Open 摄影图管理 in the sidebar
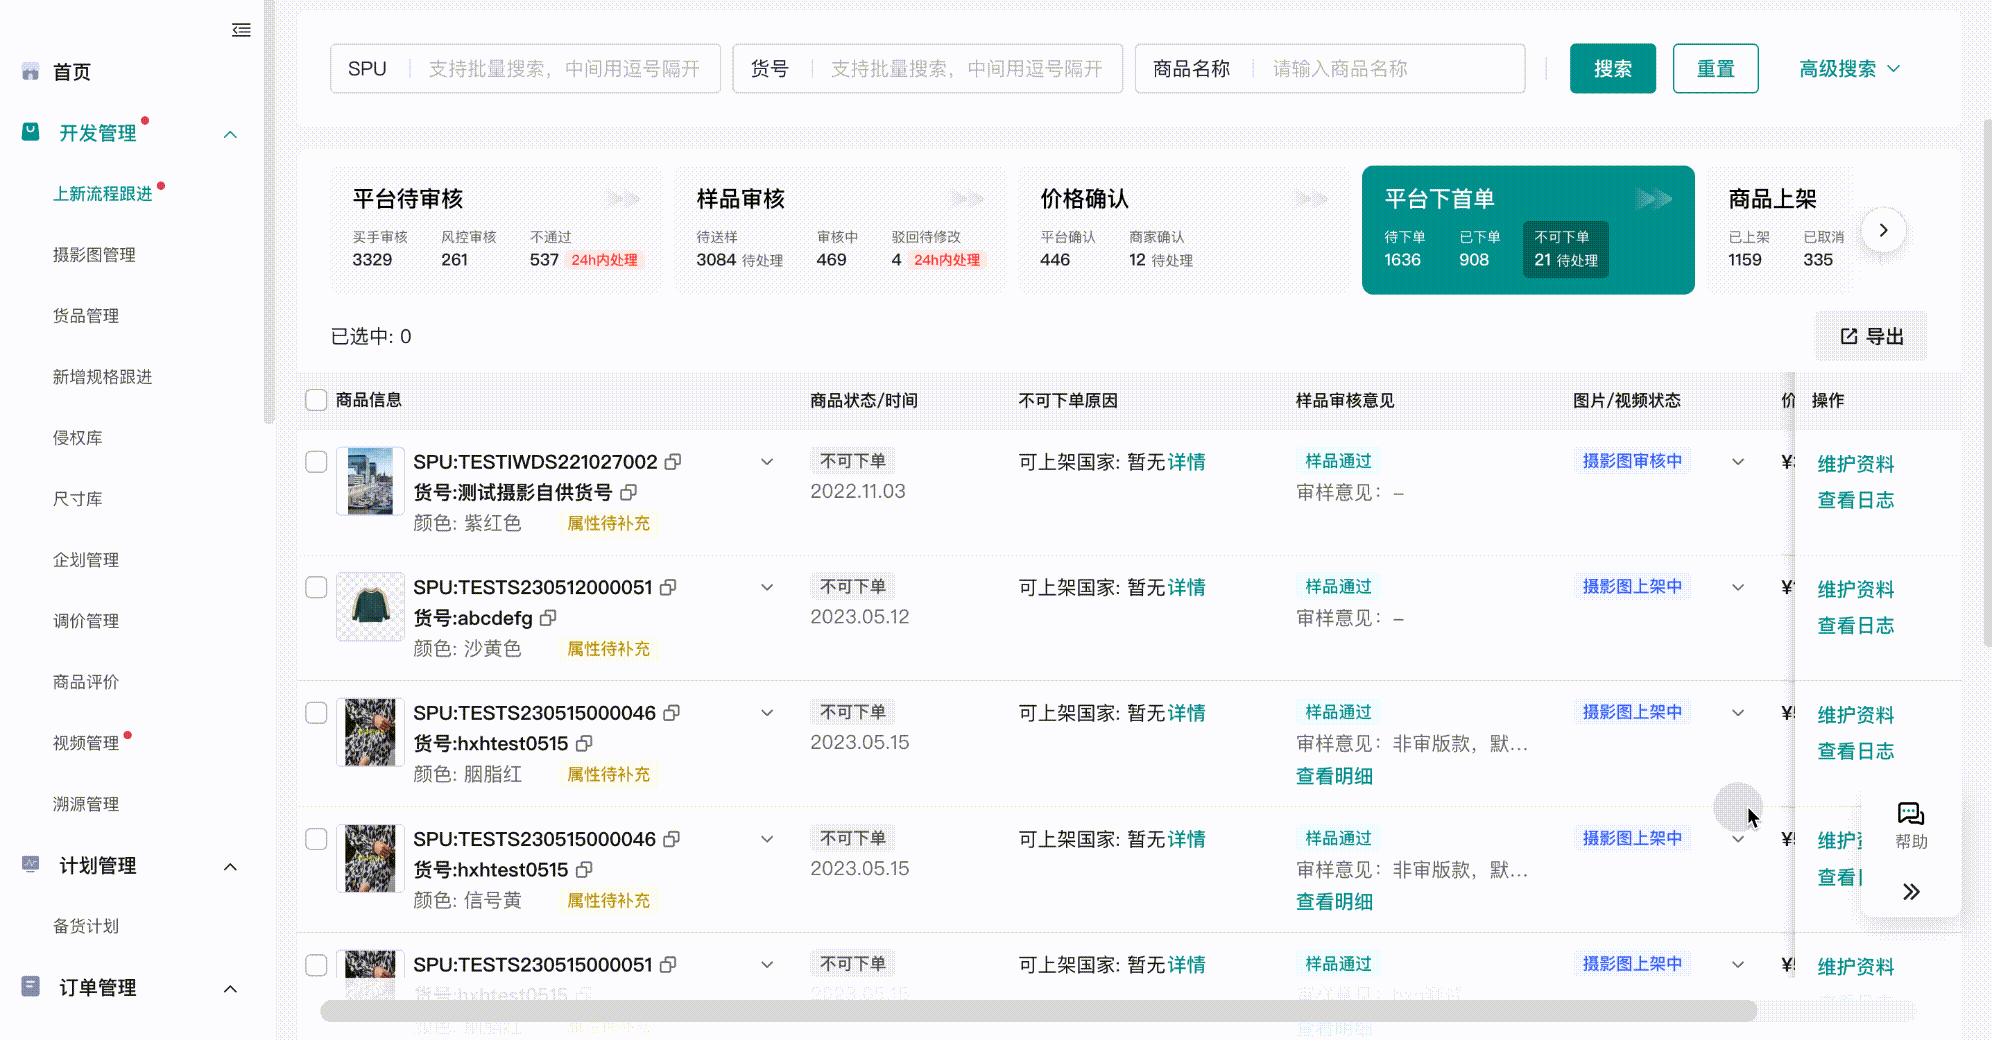Screen dimensions: 1992x1040 [x=94, y=255]
